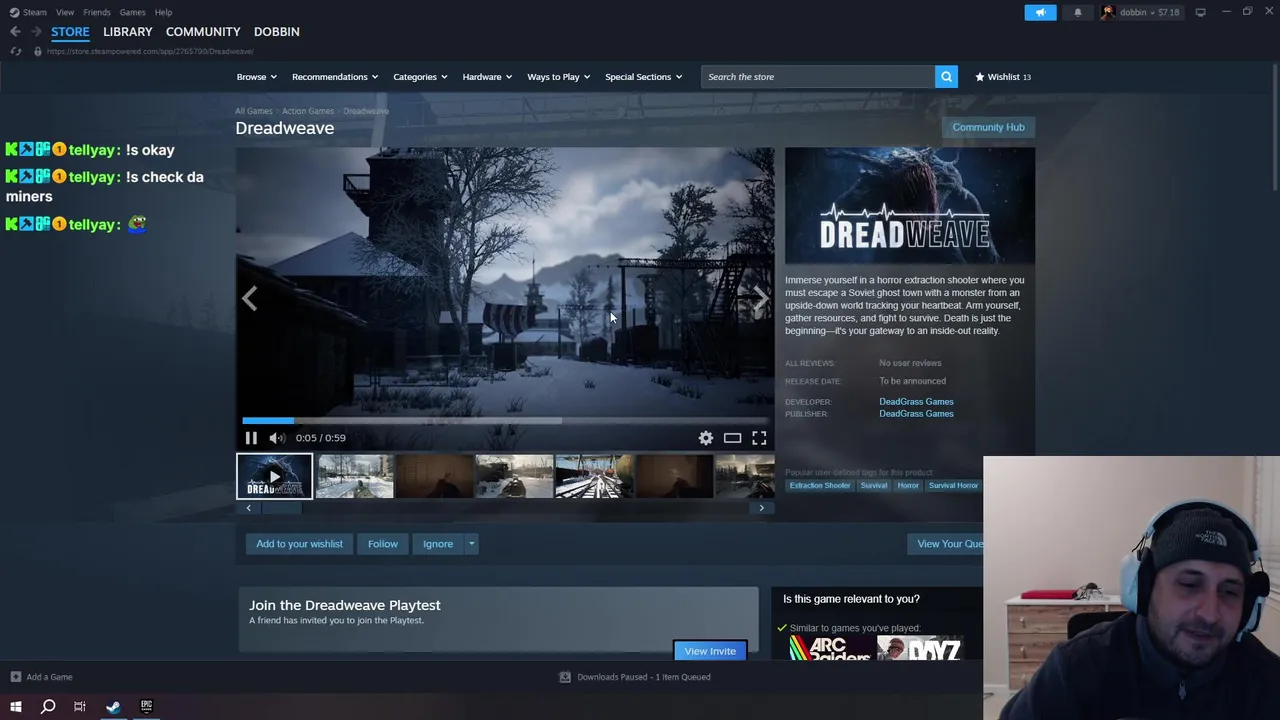Enter fullscreen on the trailer video
Screen dimensions: 1280x720
(x=759, y=438)
